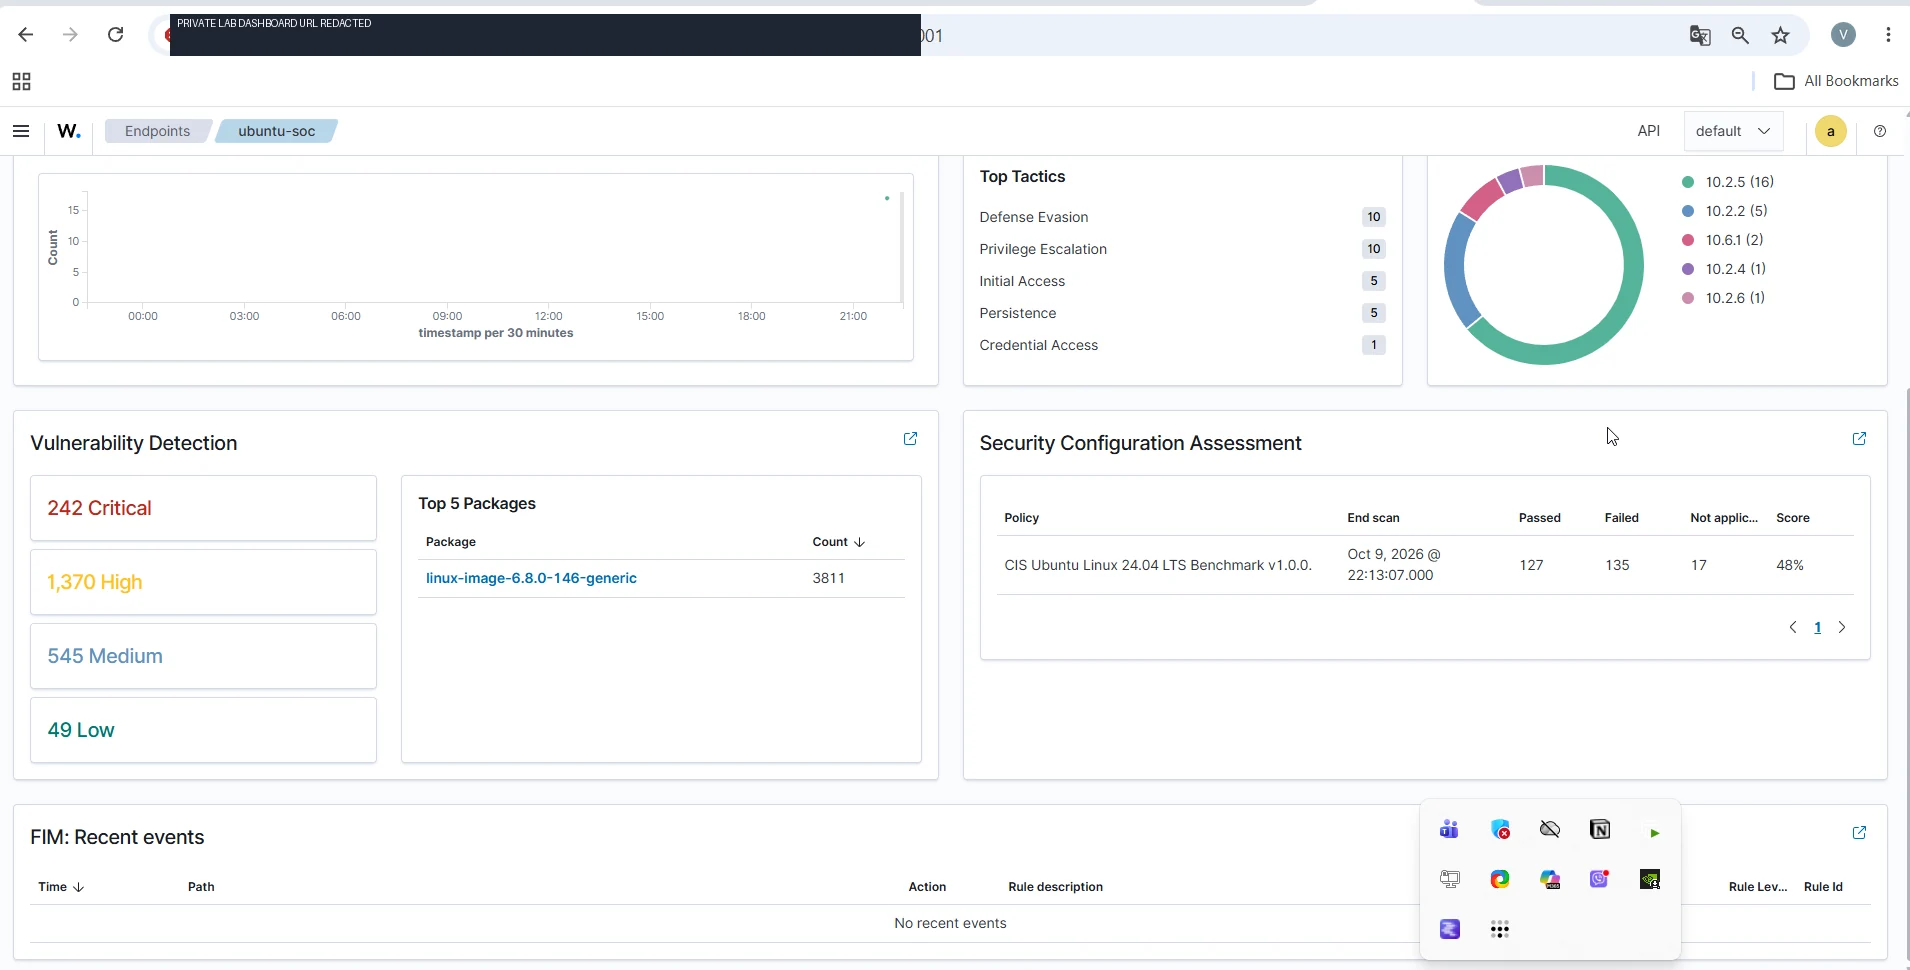Open NVIDIA tray icon
Screen dimensions: 1910x970
(1650, 879)
